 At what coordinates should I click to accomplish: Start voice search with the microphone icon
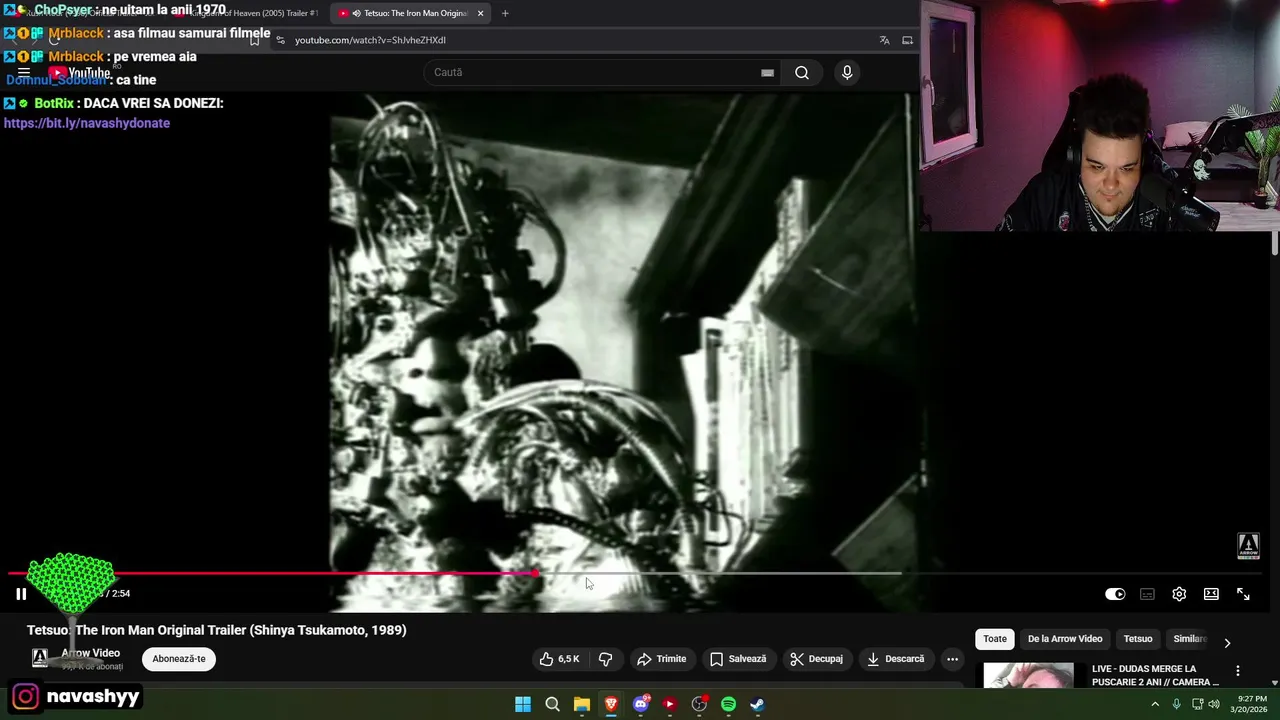(x=847, y=72)
